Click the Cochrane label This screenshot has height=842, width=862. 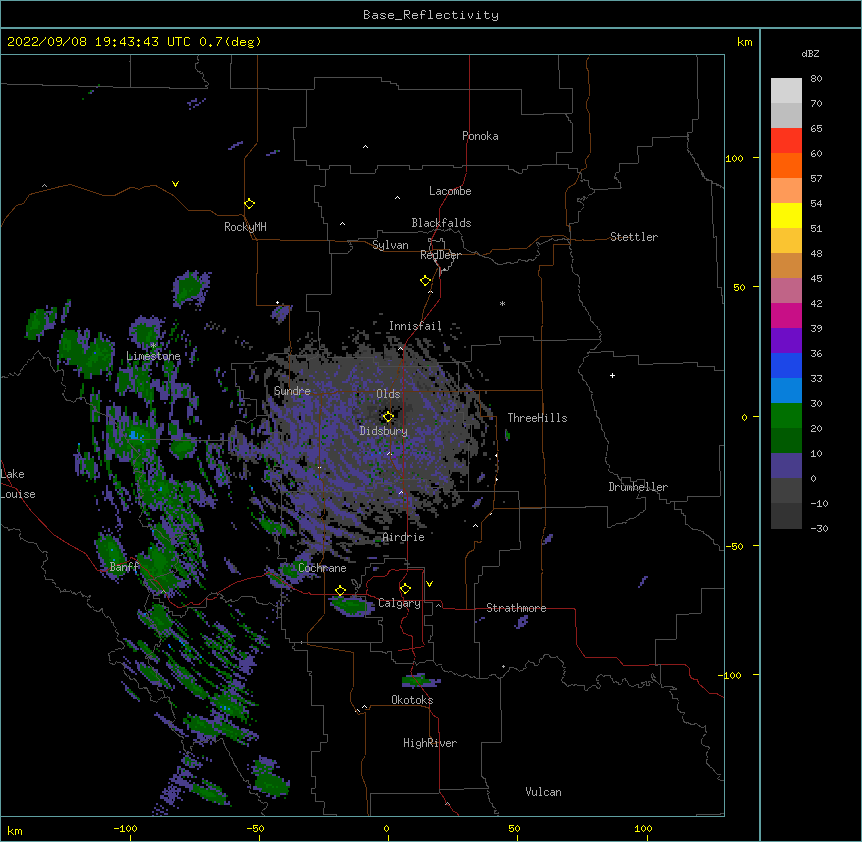(322, 568)
